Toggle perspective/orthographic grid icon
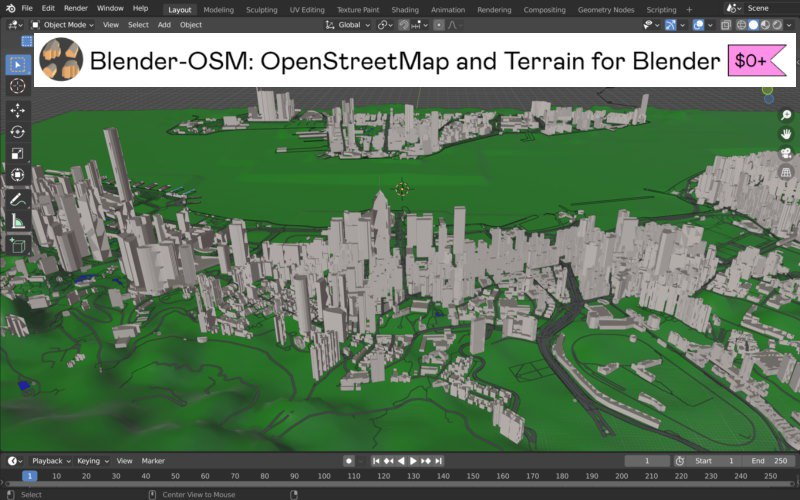This screenshot has height=500, width=800. point(786,172)
